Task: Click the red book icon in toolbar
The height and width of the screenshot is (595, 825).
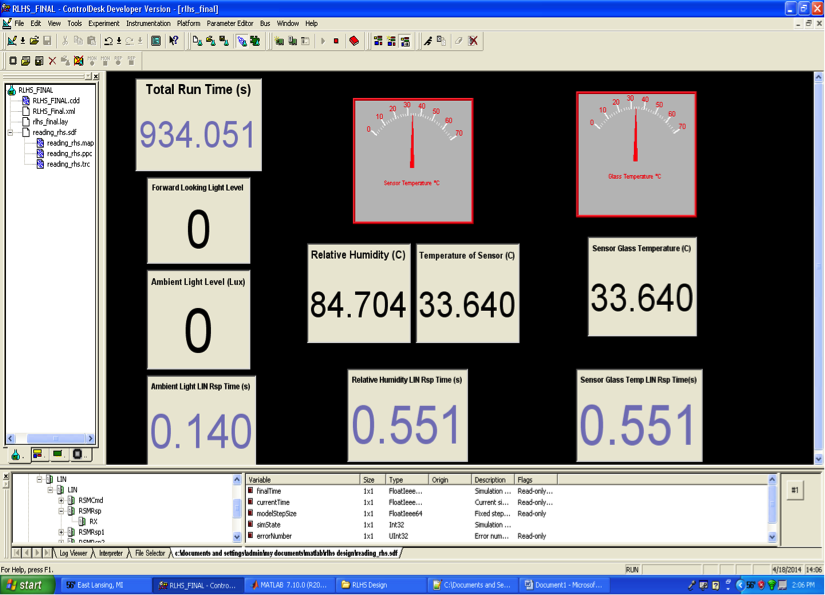Action: [x=354, y=41]
